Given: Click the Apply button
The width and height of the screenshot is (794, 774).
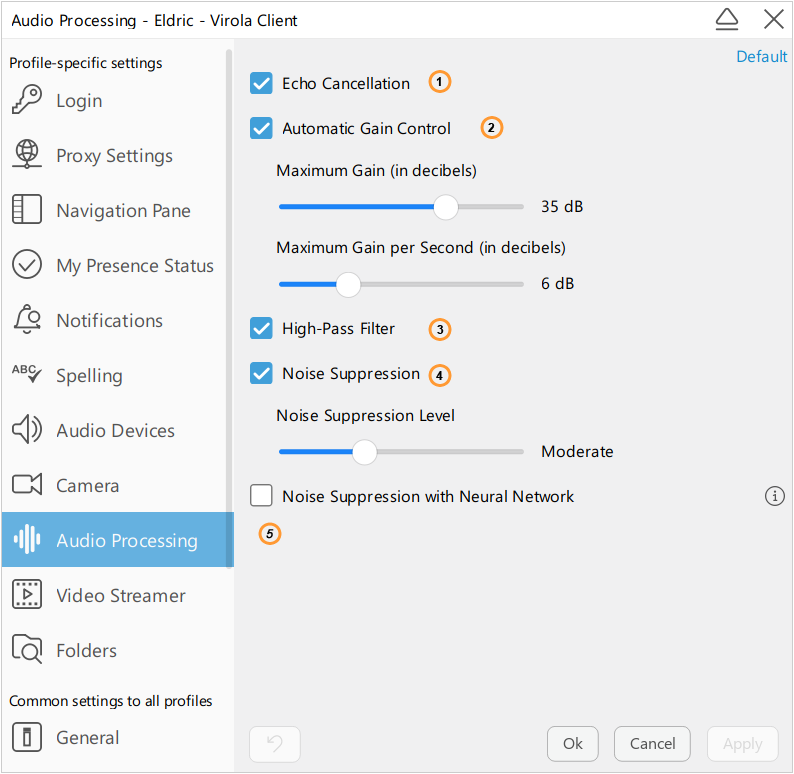Looking at the screenshot, I should click(x=742, y=744).
